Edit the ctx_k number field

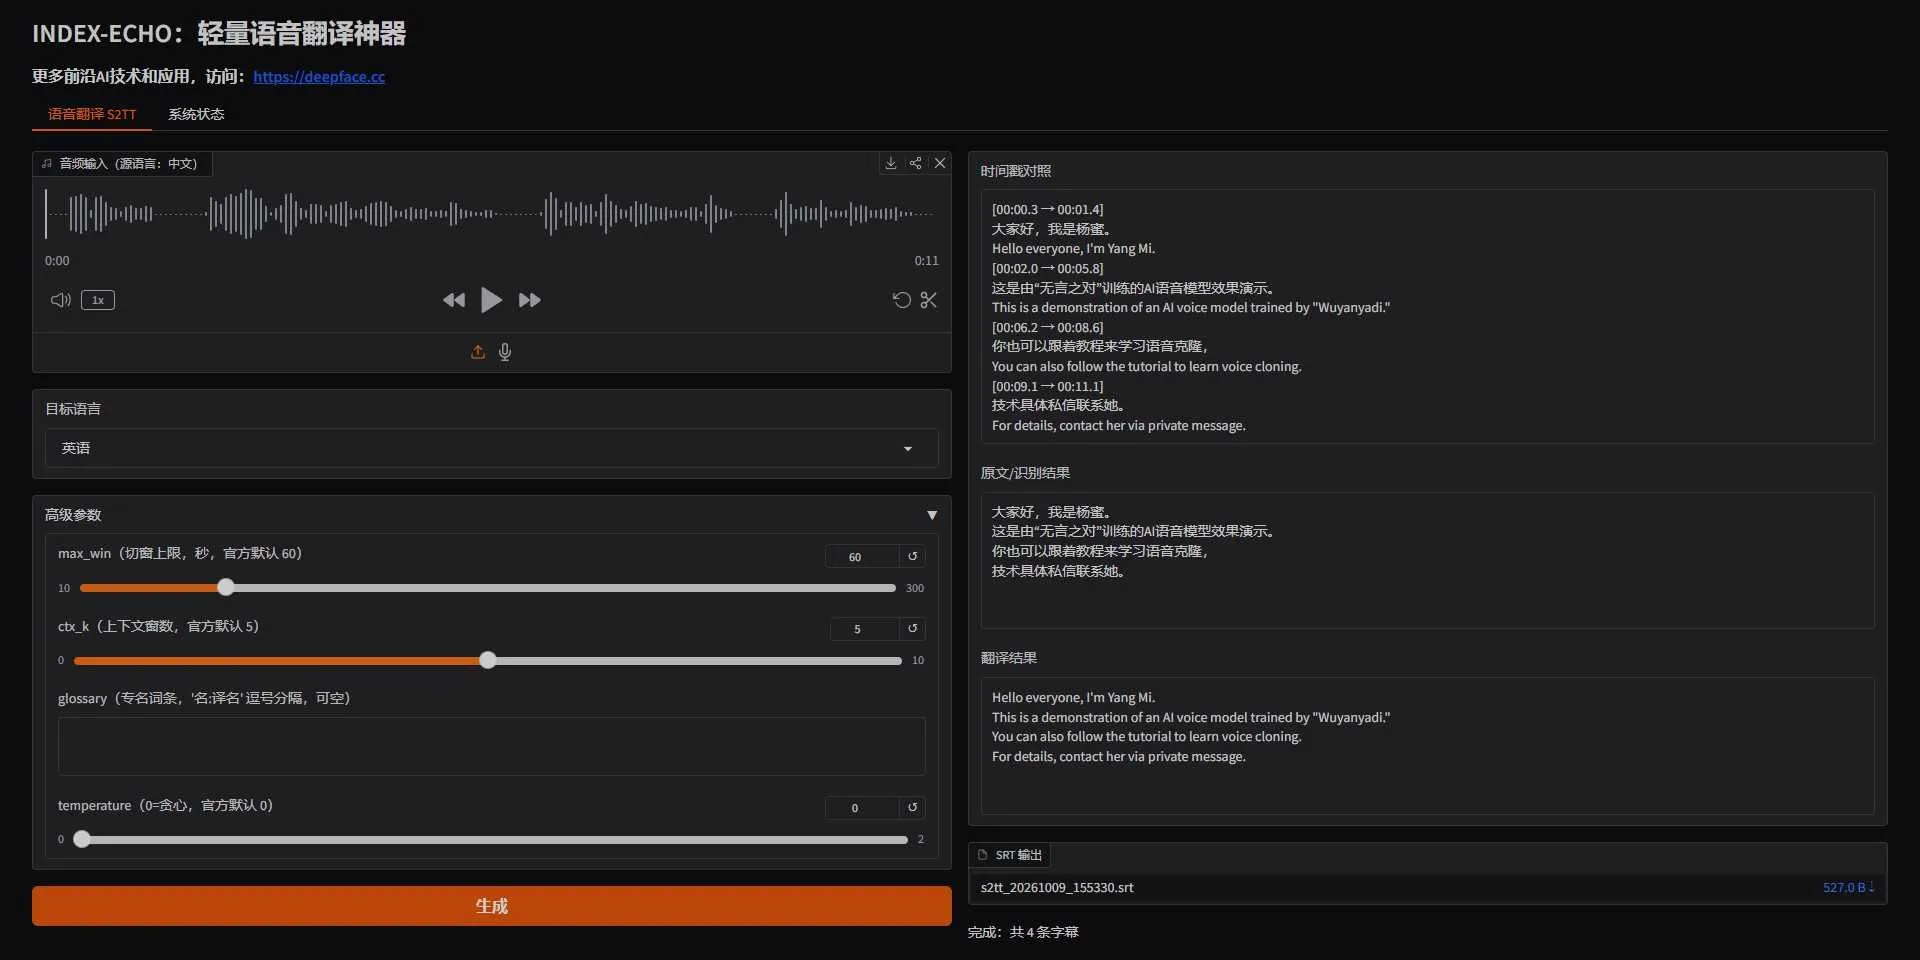tap(863, 628)
